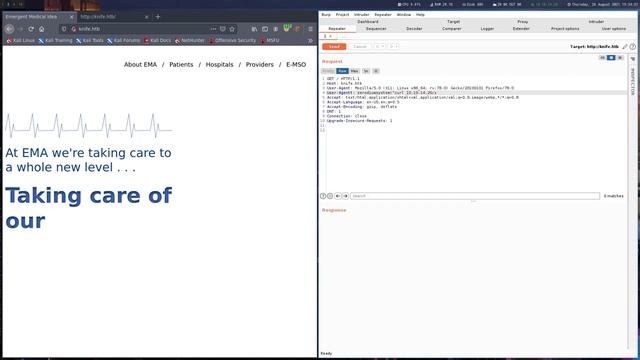640x360 pixels.
Task: Open Kali Training bookmark
Action: (55, 40)
